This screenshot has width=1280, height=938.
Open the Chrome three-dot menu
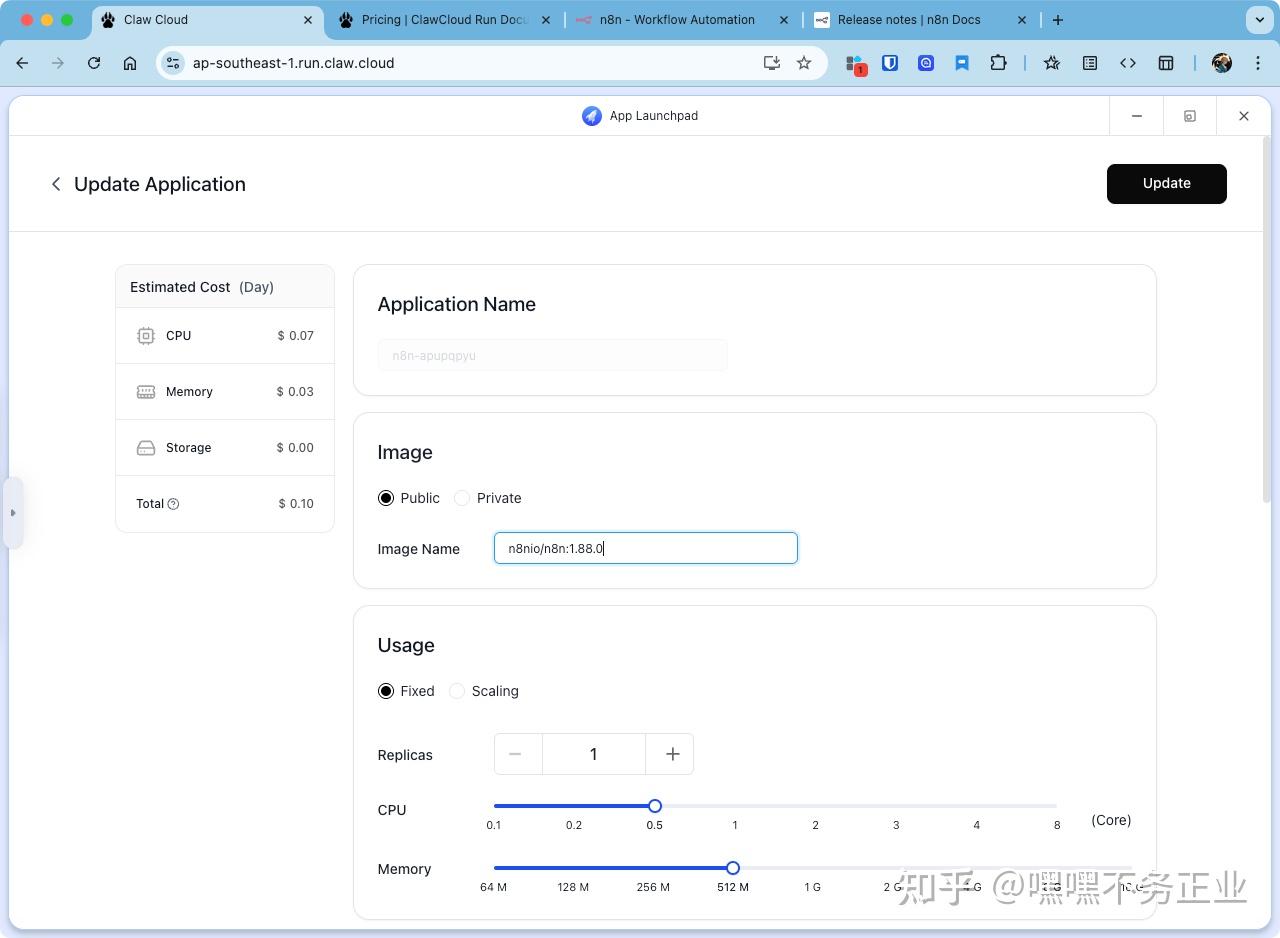(1258, 63)
